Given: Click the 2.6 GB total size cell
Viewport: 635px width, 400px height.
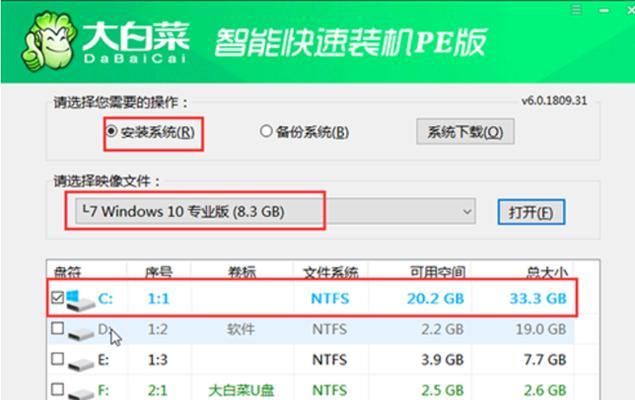Looking at the screenshot, I should pyautogui.click(x=545, y=390).
